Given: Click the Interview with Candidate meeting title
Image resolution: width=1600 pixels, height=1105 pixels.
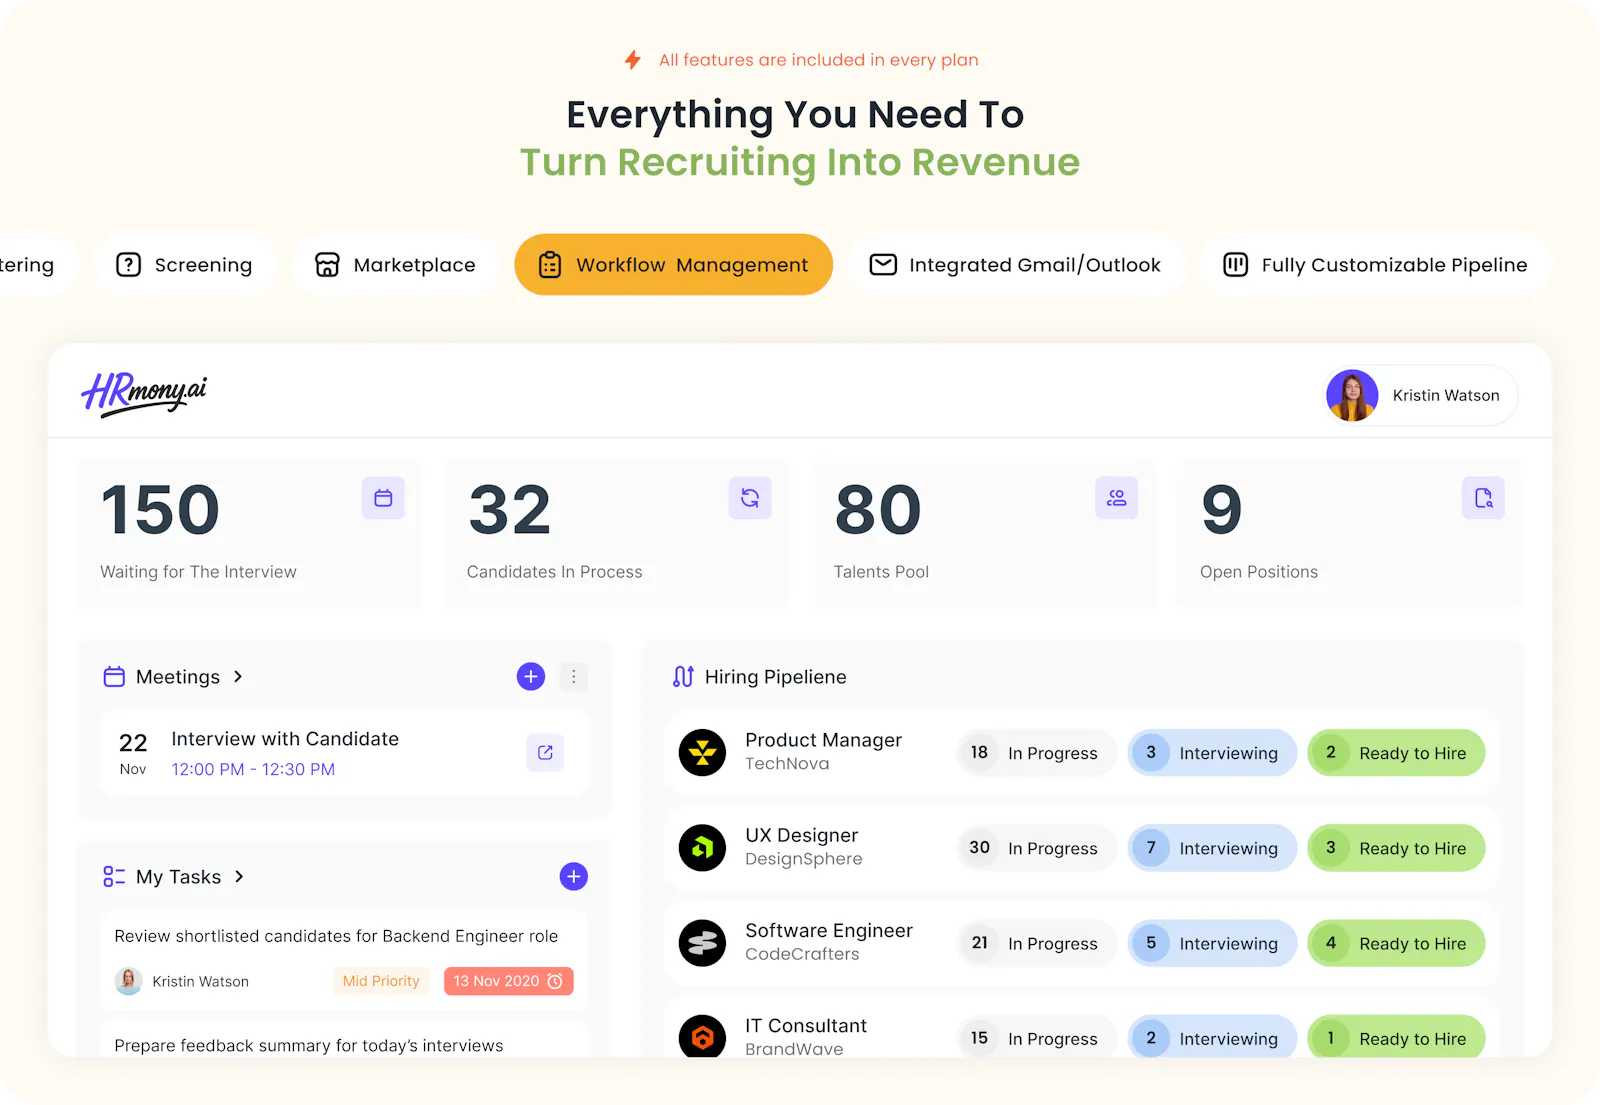Looking at the screenshot, I should click(285, 739).
